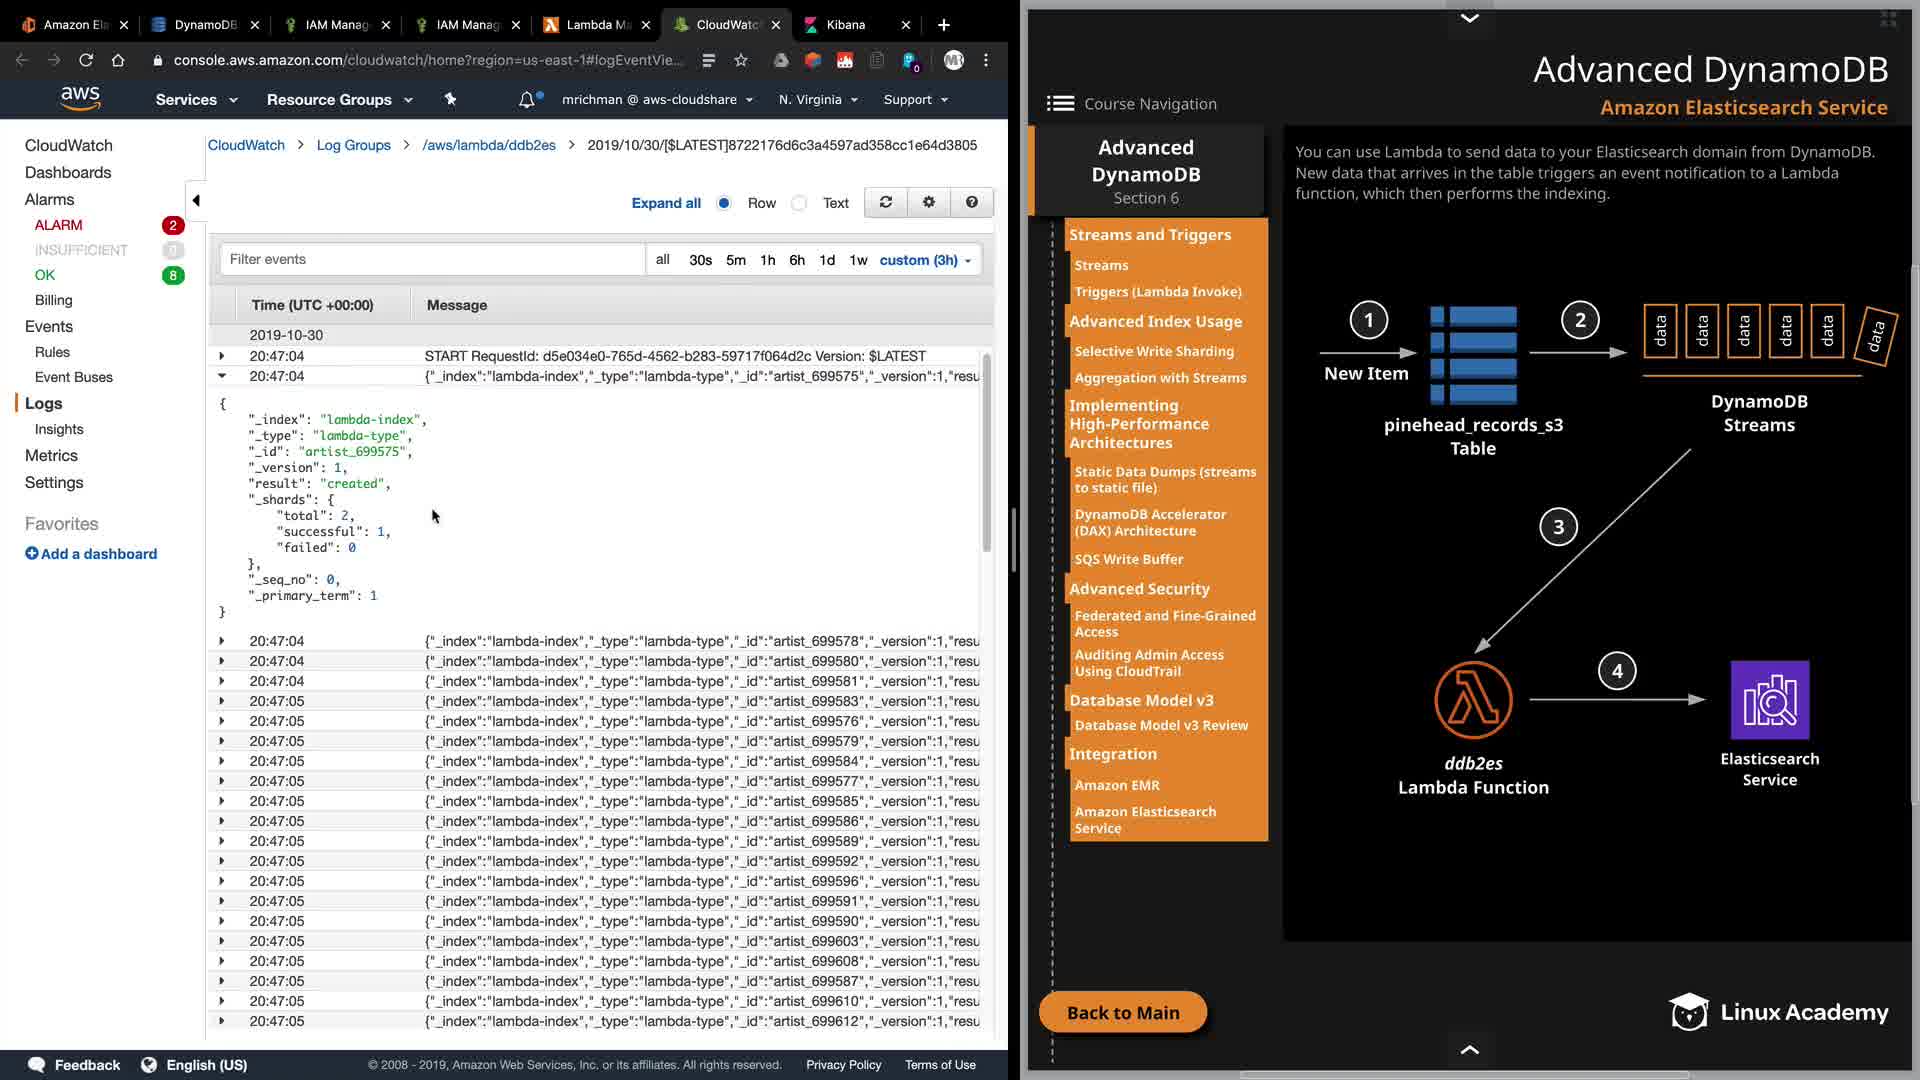This screenshot has height=1080, width=1920.
Task: Click the log refresh icon button
Action: 885,202
